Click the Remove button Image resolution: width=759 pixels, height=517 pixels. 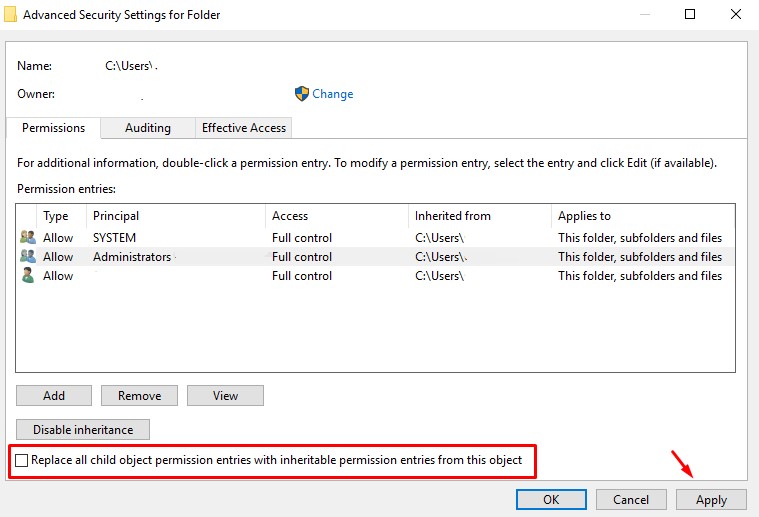139,396
